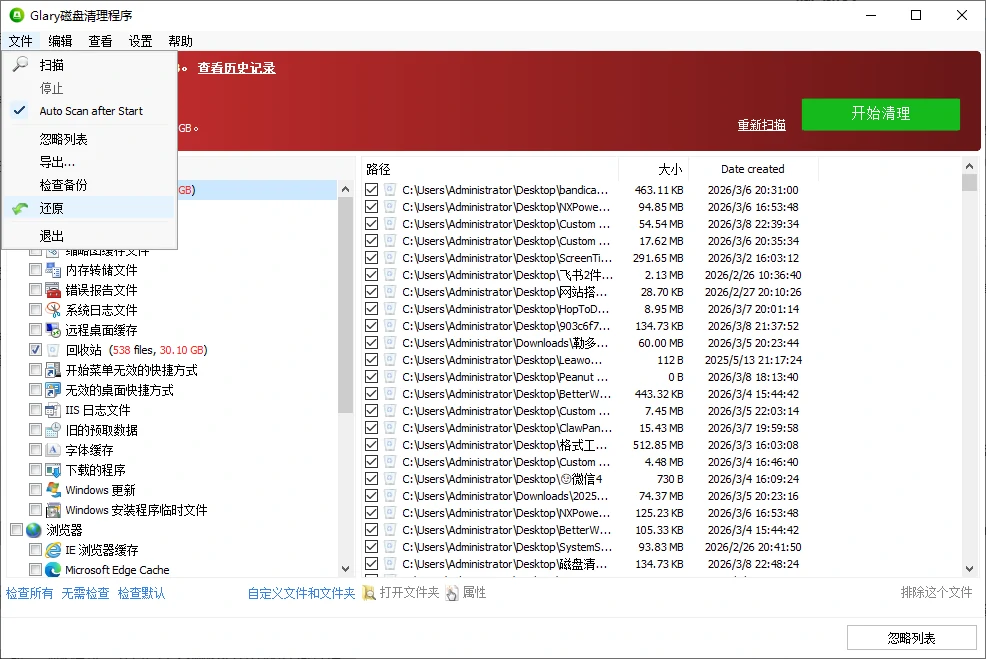986x659 pixels.
Task: Open the 查看历史记录 link
Action: pos(236,68)
